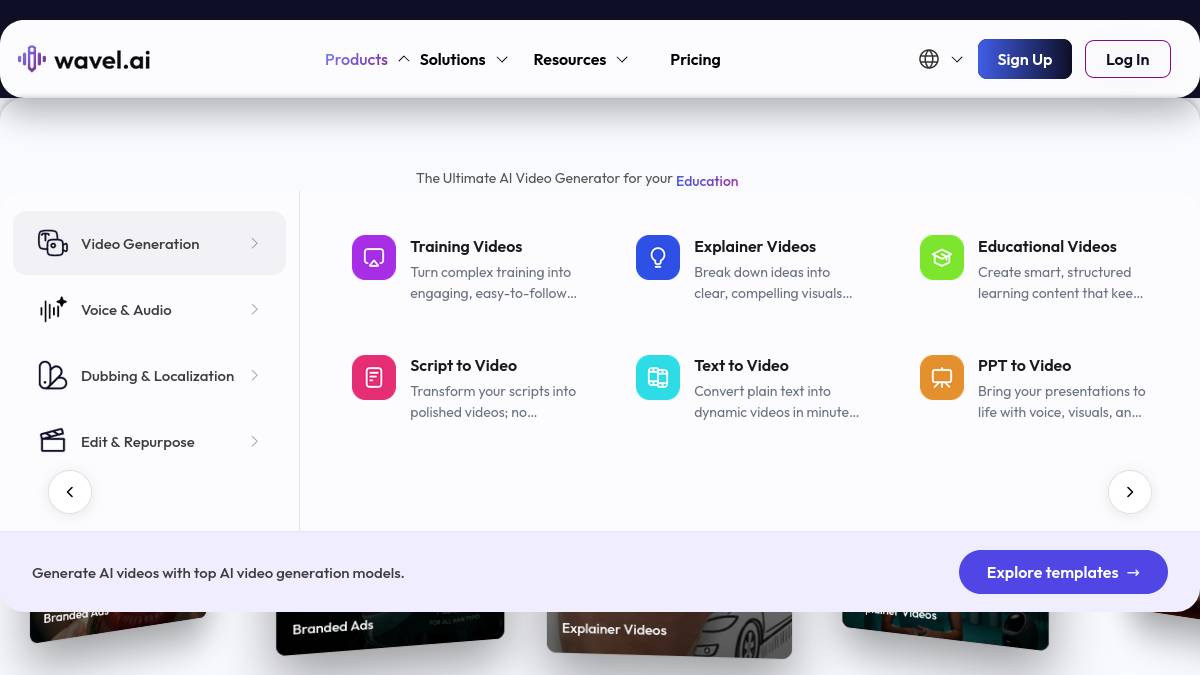Expand the language selector chevron
This screenshot has height=675, width=1200.
coord(957,59)
